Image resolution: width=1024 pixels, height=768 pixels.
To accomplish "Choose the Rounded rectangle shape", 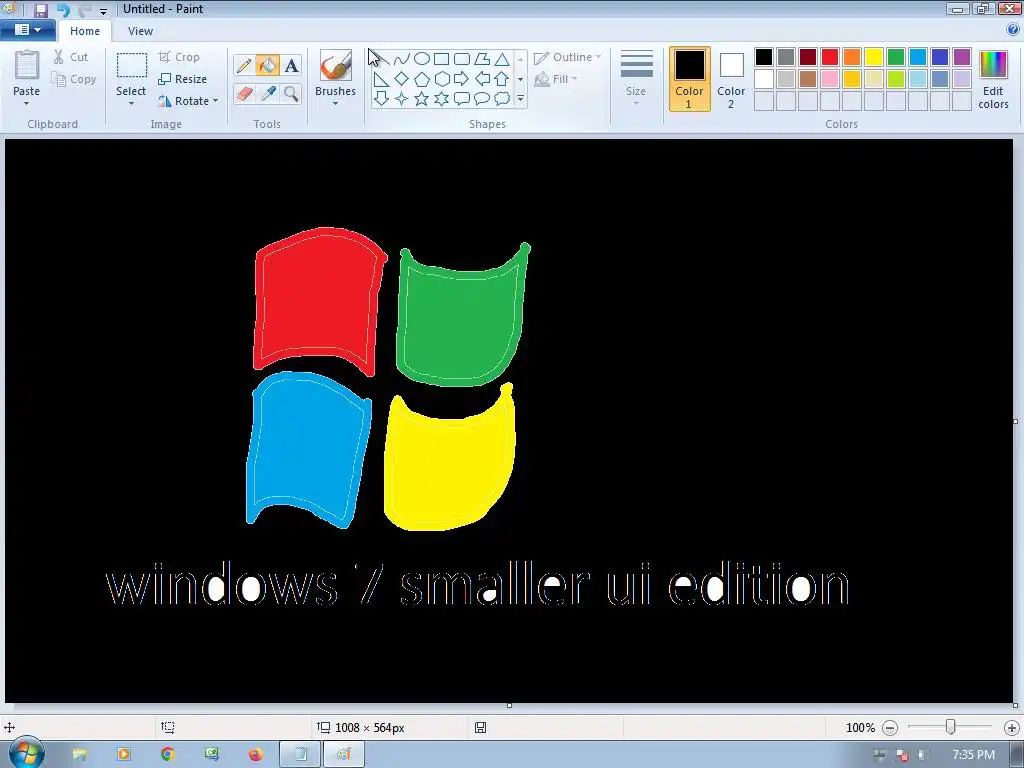I will [462, 59].
